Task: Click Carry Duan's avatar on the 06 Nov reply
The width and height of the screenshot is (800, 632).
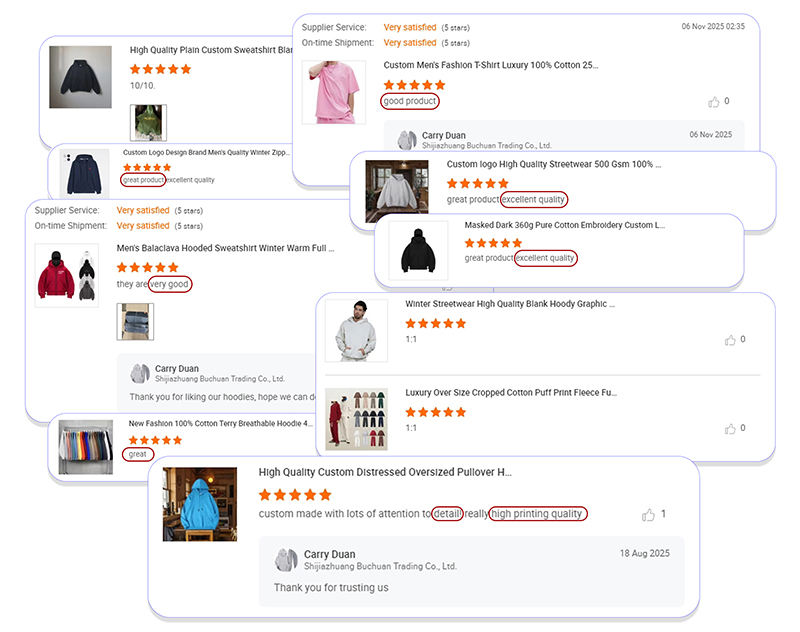Action: (406, 140)
